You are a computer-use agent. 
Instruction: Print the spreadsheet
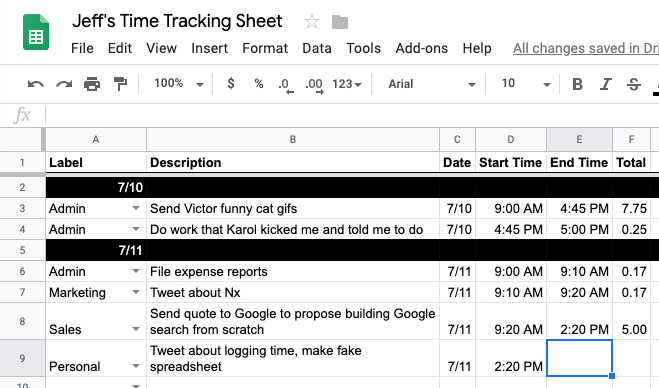click(x=92, y=84)
